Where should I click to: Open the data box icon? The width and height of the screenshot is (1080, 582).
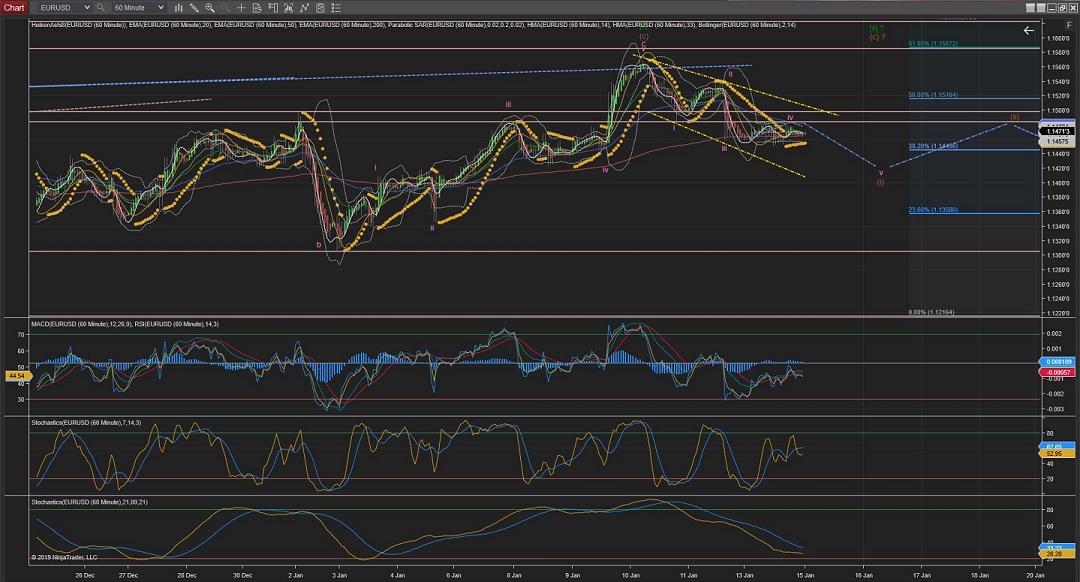click(257, 8)
